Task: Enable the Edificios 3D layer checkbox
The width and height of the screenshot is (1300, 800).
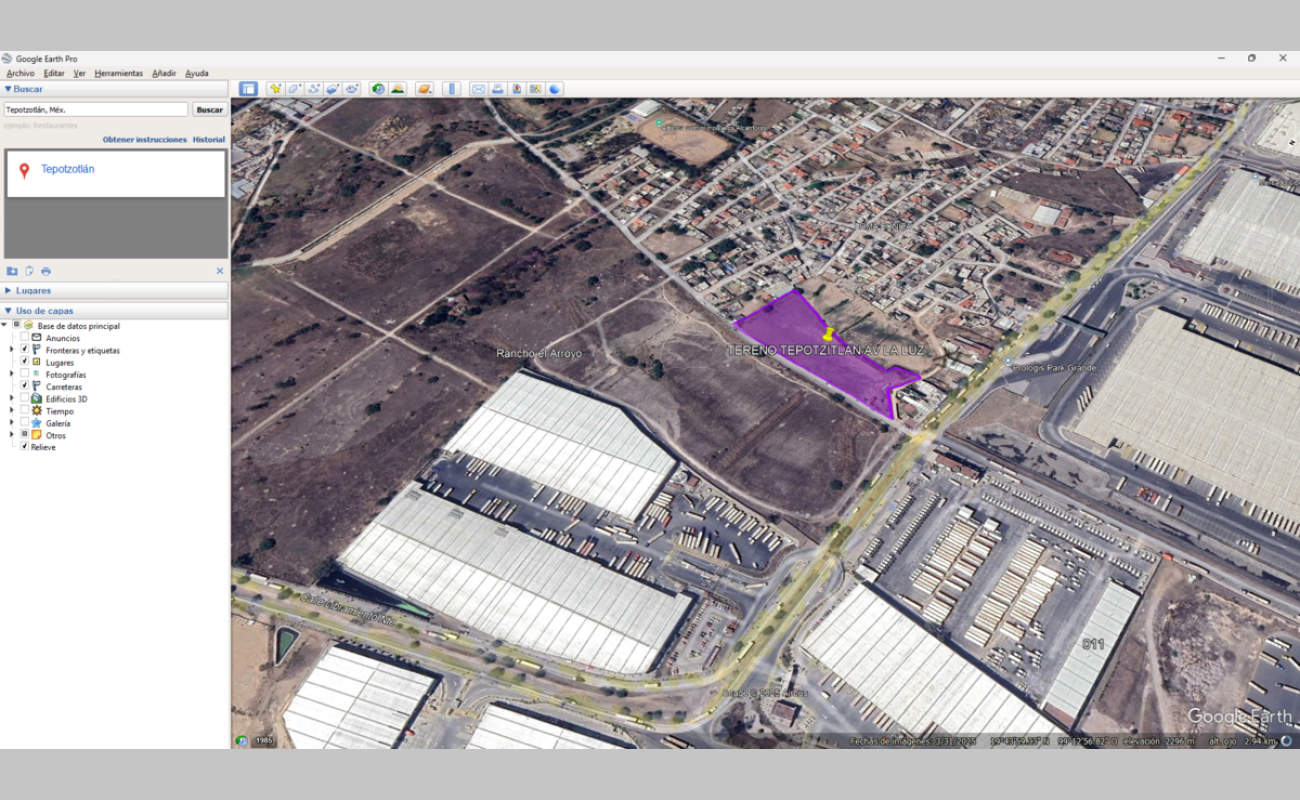Action: 25,399
